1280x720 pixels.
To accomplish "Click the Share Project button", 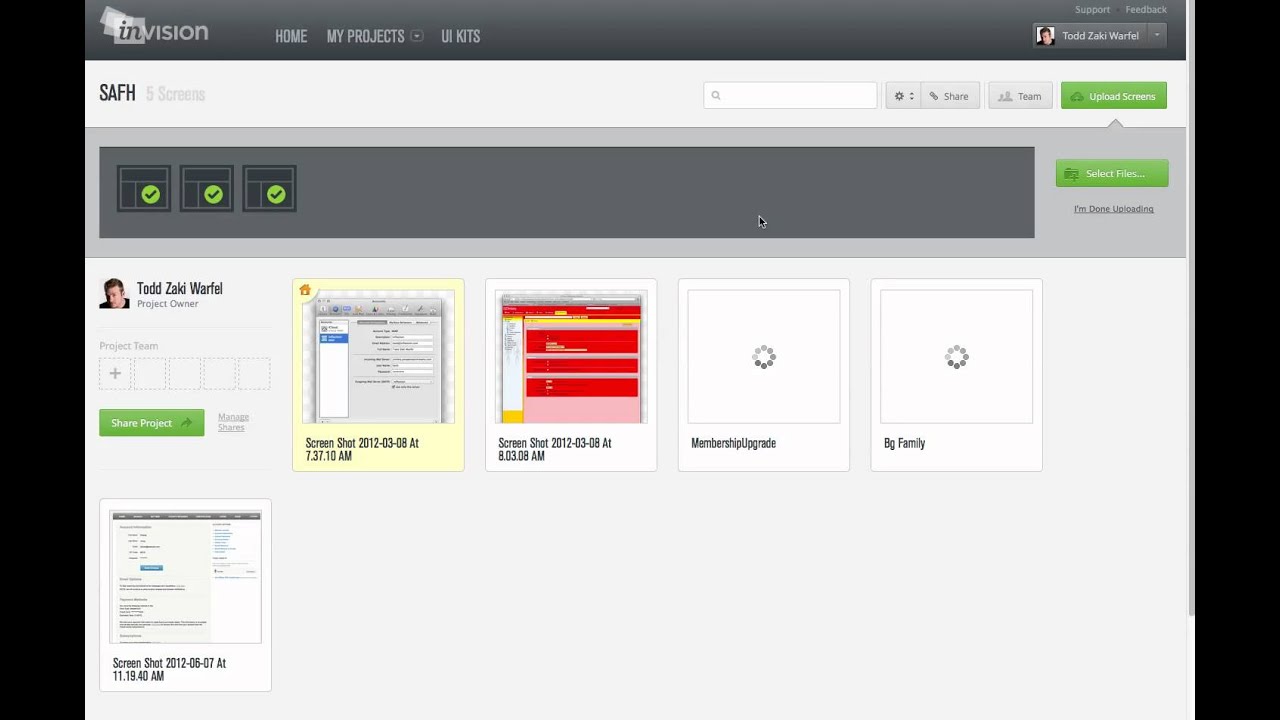I will point(152,423).
